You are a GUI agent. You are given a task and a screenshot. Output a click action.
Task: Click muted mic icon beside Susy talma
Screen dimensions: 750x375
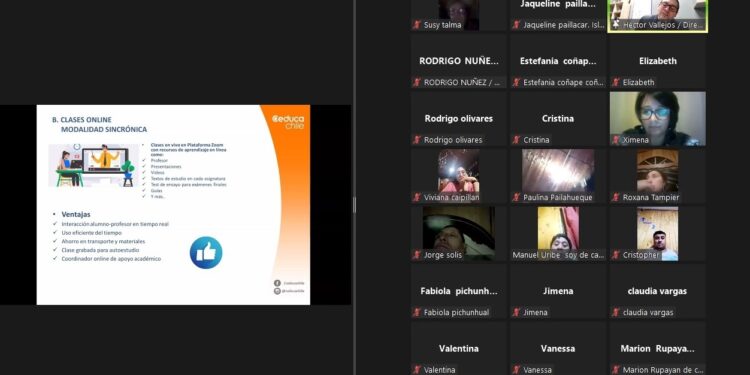coord(417,25)
